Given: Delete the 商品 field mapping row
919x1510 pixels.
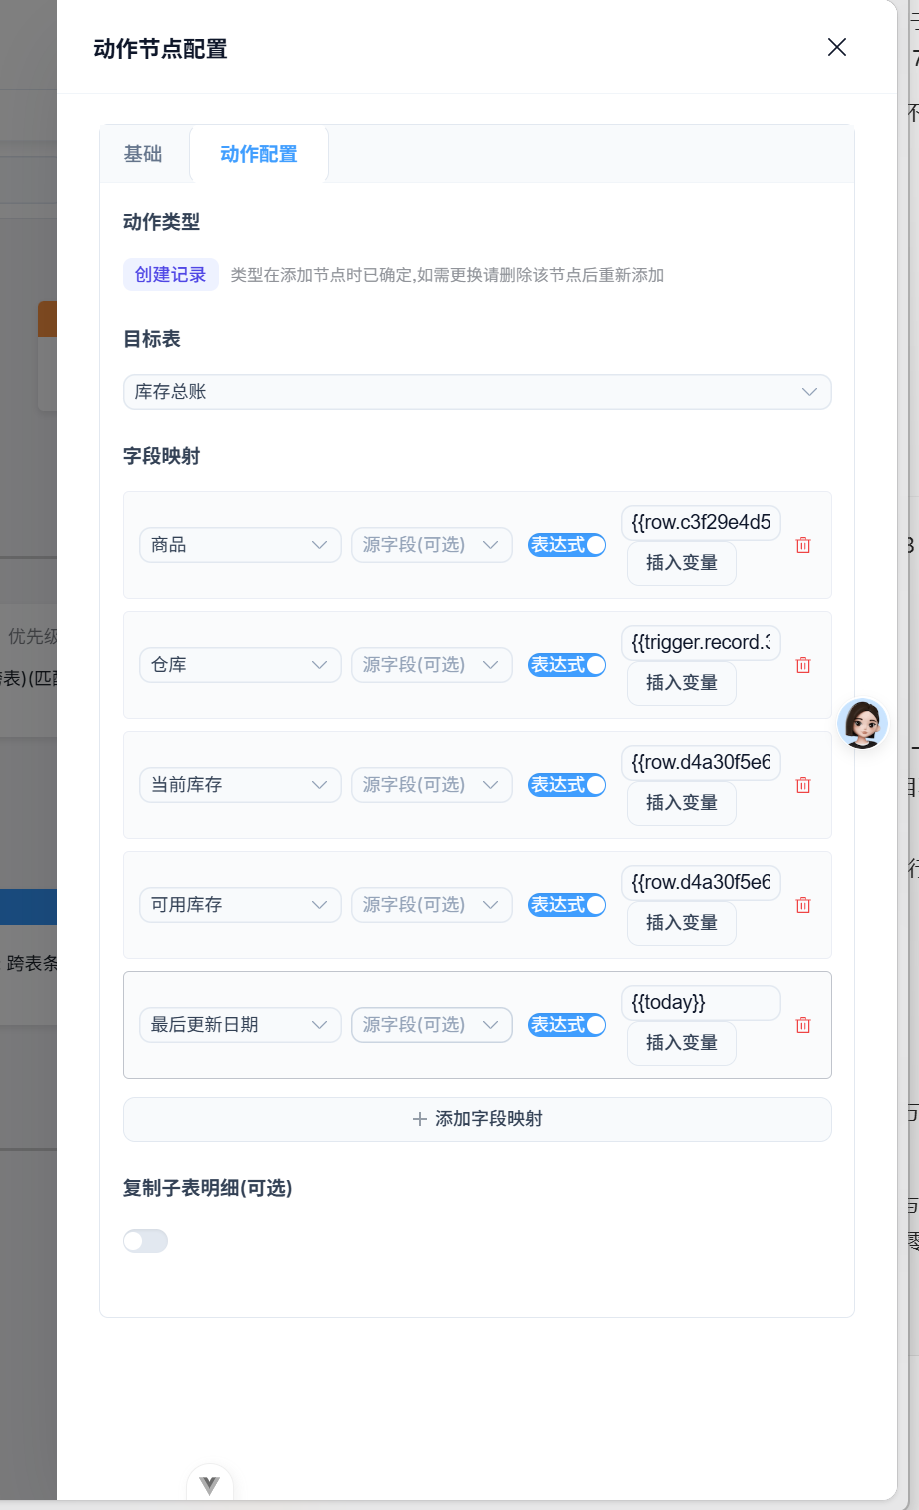Looking at the screenshot, I should point(802,545).
